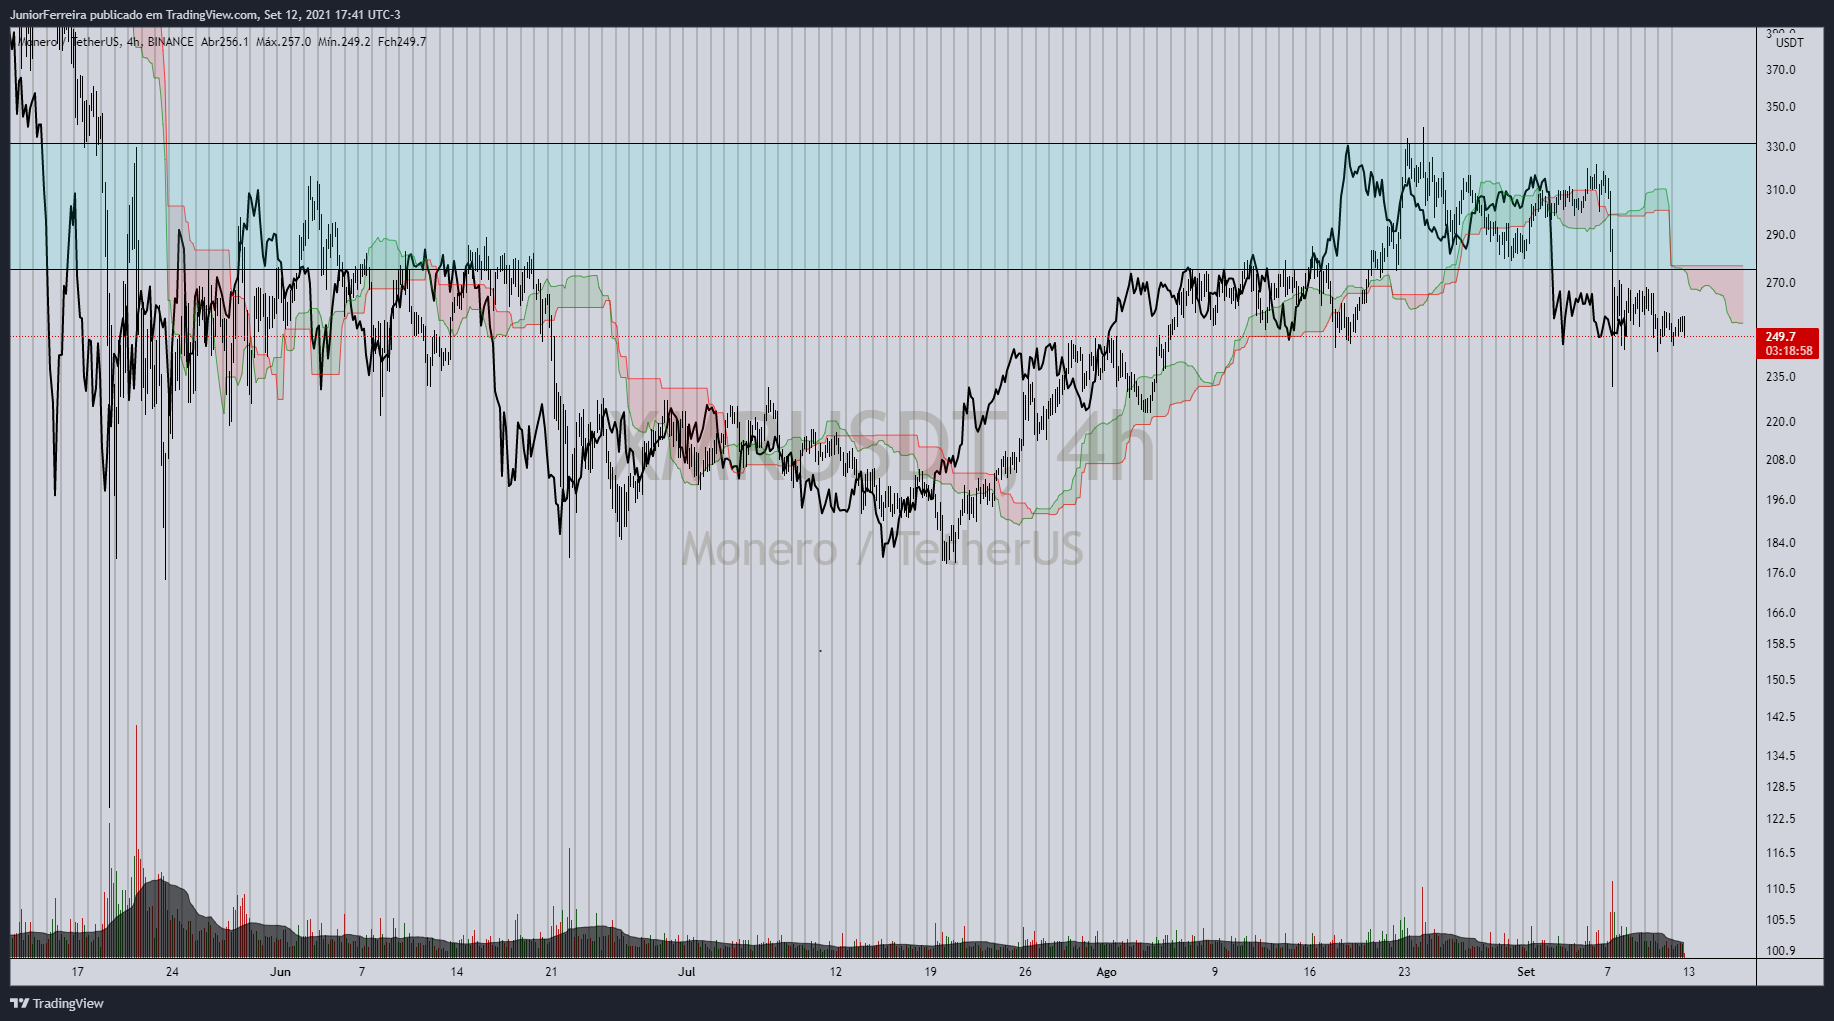
Task: Click the 310.0 price axis label
Action: coord(1780,190)
